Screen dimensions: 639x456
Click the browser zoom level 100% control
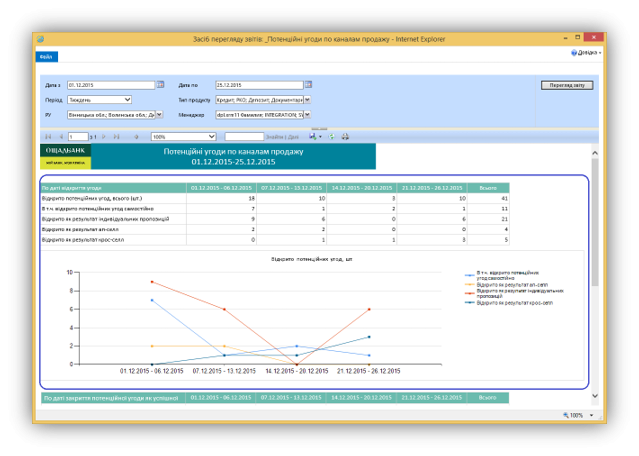[578, 414]
